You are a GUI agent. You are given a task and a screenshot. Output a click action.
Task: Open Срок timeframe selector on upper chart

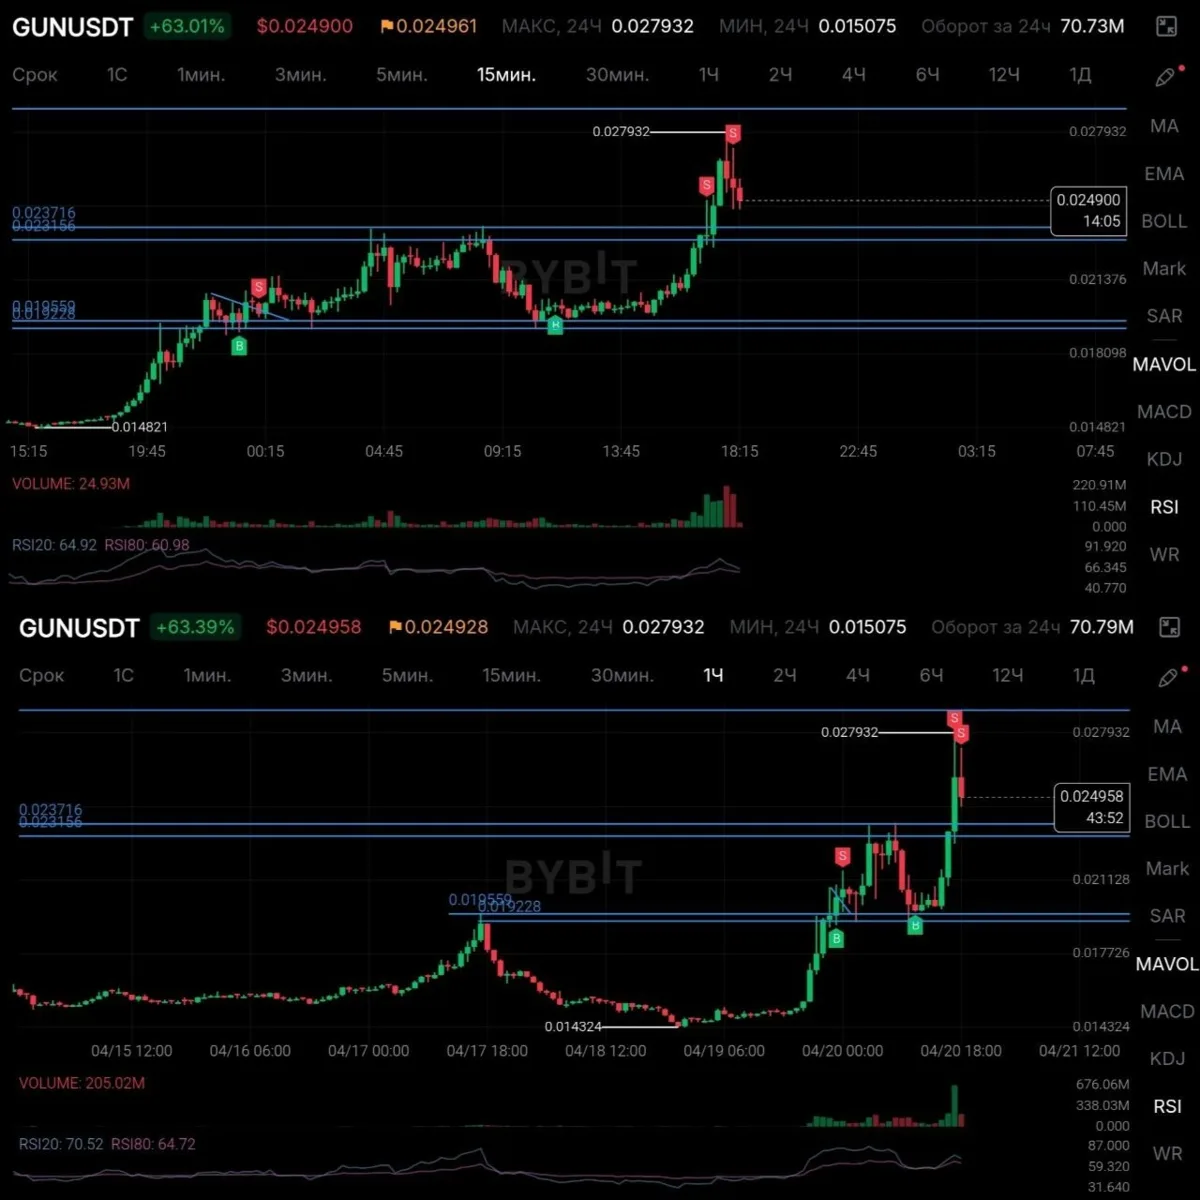pos(35,75)
